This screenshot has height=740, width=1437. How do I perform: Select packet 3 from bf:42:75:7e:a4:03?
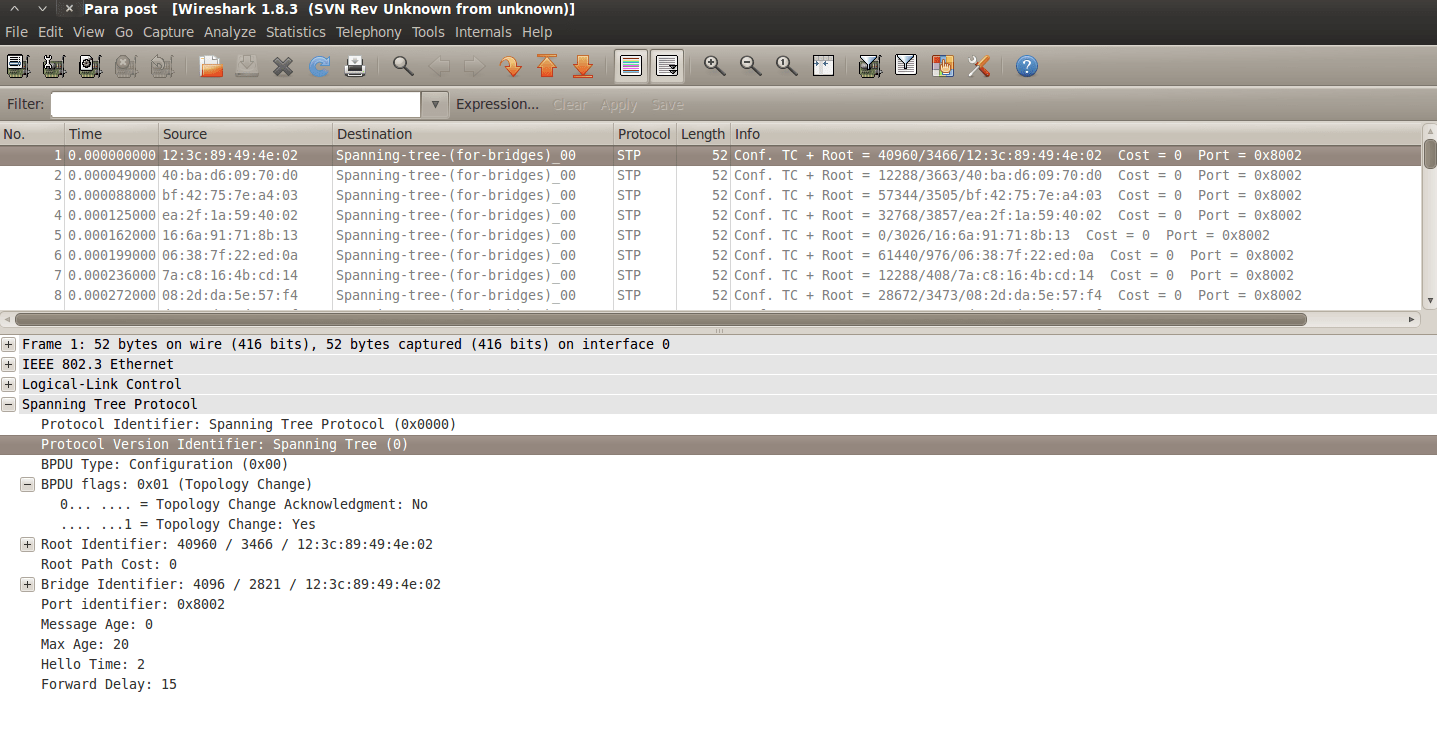(710, 195)
